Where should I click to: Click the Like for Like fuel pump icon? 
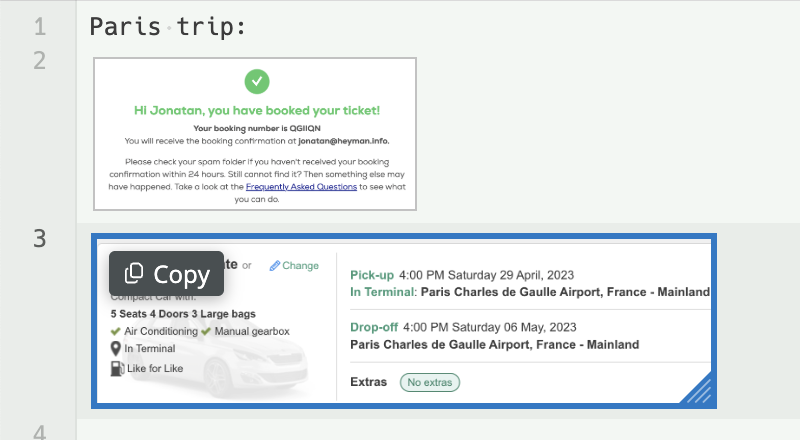(117, 368)
